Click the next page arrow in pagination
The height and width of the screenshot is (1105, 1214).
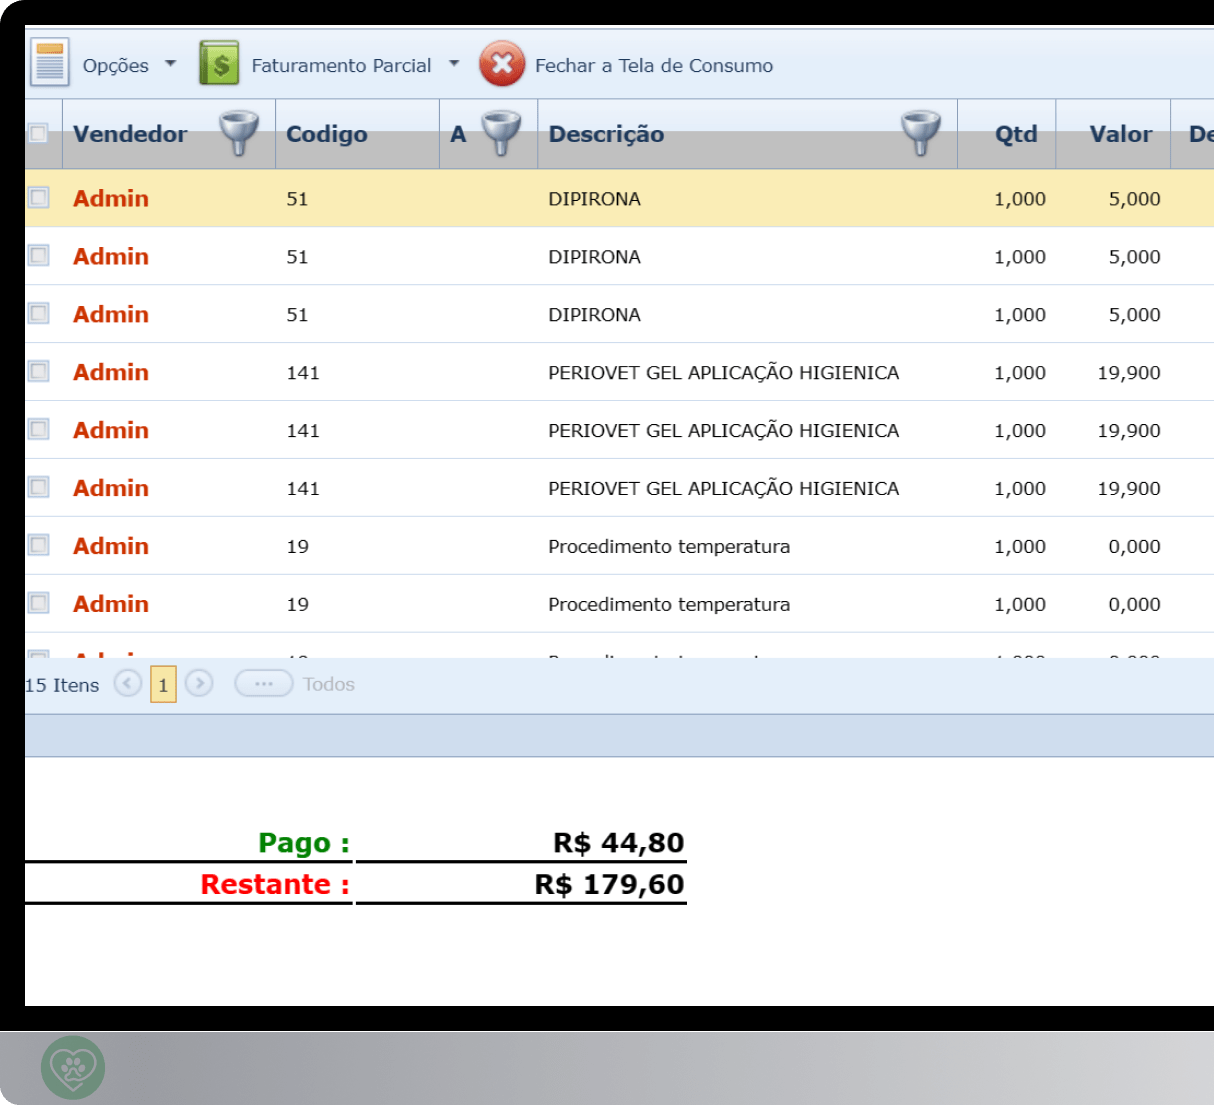[198, 683]
